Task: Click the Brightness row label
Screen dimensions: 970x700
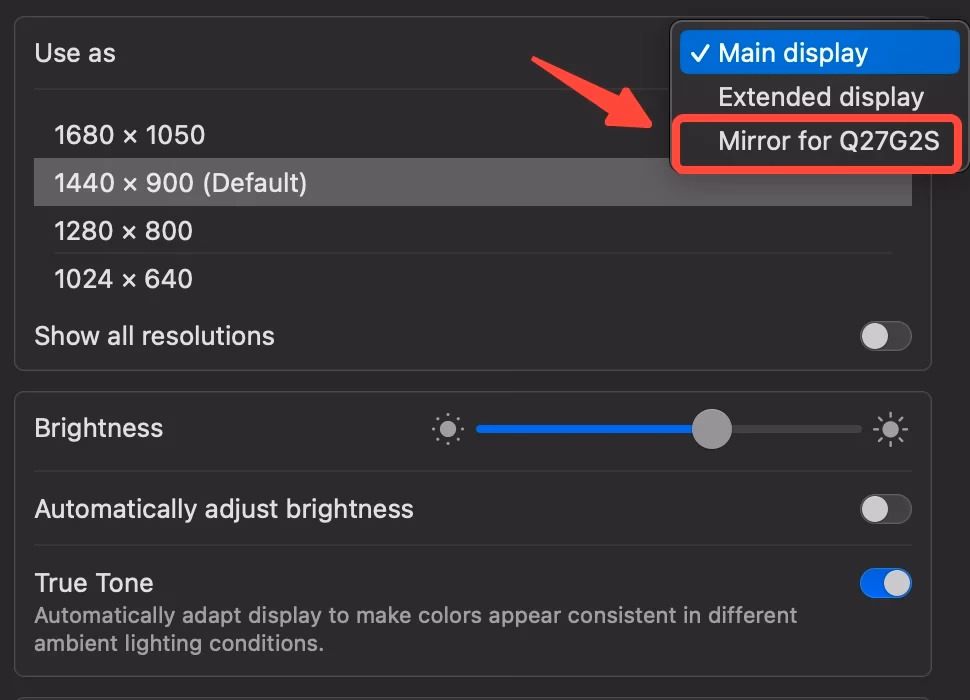Action: (98, 429)
